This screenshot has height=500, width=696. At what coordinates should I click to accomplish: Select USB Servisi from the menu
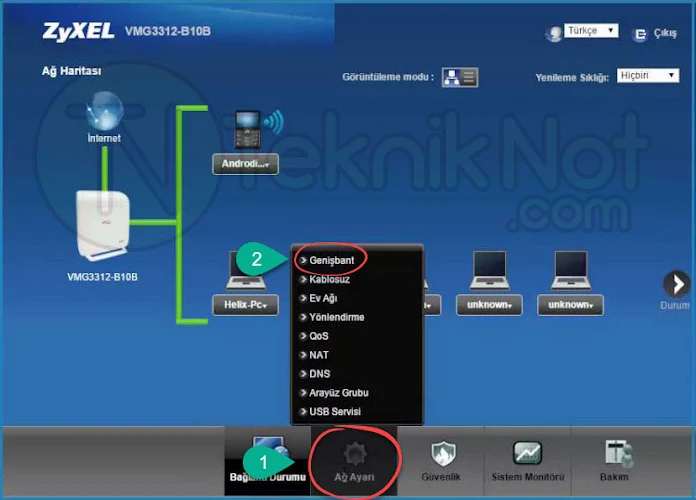point(335,412)
